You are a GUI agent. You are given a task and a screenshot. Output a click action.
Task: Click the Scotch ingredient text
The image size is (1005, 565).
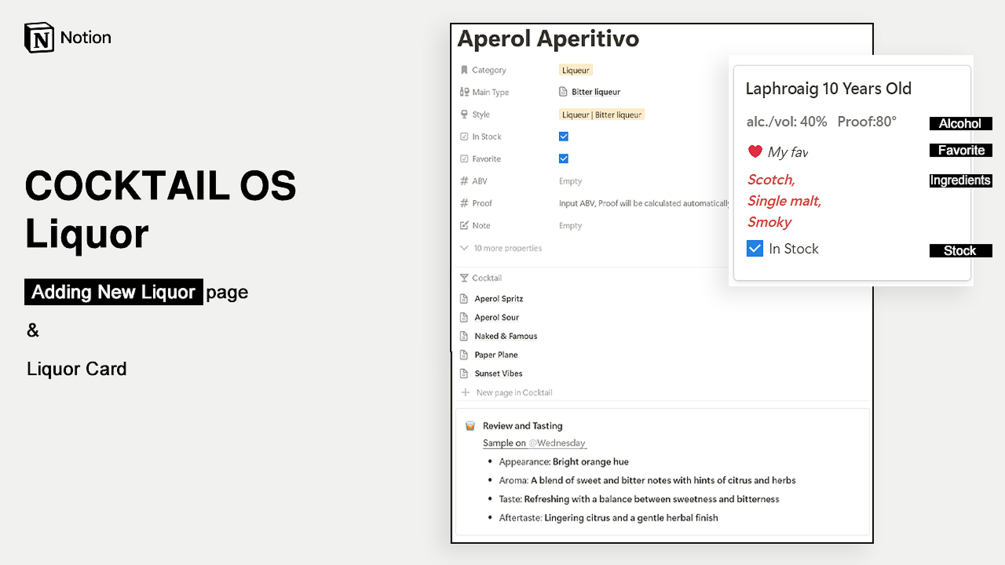click(771, 180)
